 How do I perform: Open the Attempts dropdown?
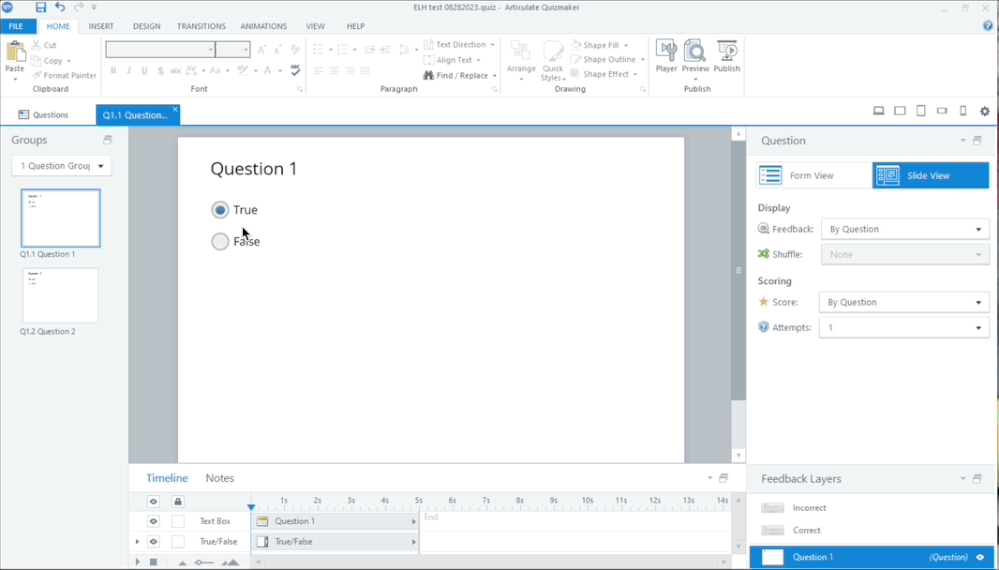(x=904, y=328)
